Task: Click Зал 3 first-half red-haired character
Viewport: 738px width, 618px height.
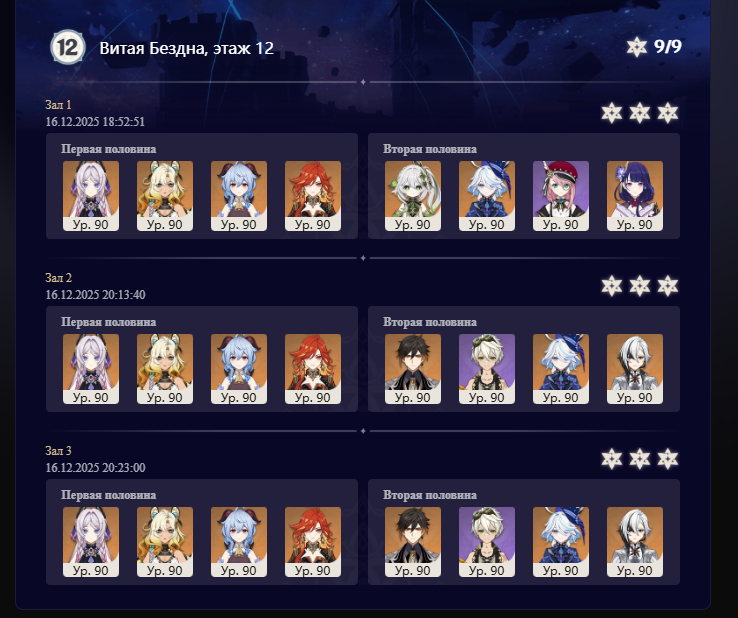Action: [313, 542]
